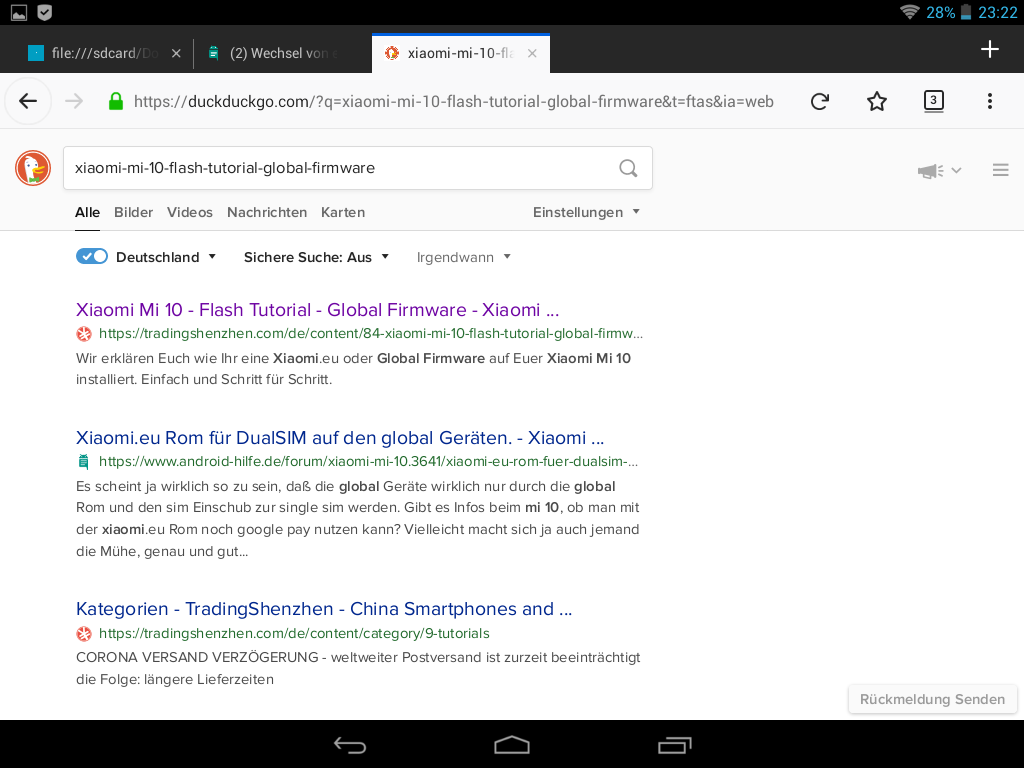The width and height of the screenshot is (1024, 768).
Task: Tap the Android home navigation button
Action: click(512, 744)
